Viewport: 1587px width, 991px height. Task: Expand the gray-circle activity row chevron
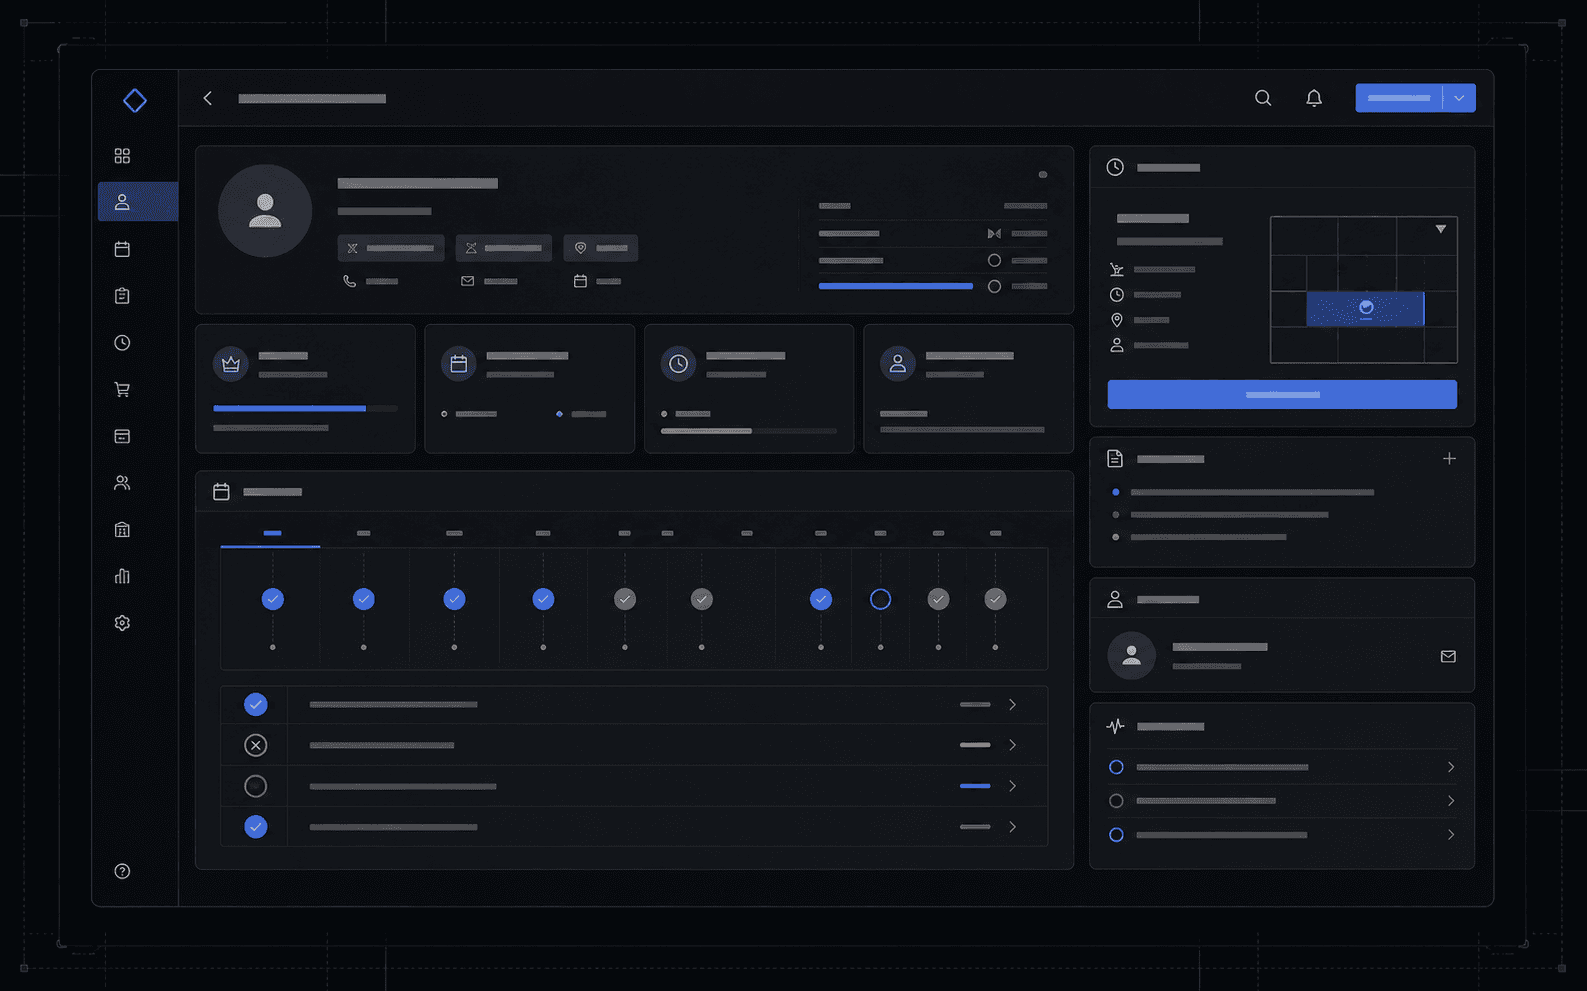[x=1451, y=801]
